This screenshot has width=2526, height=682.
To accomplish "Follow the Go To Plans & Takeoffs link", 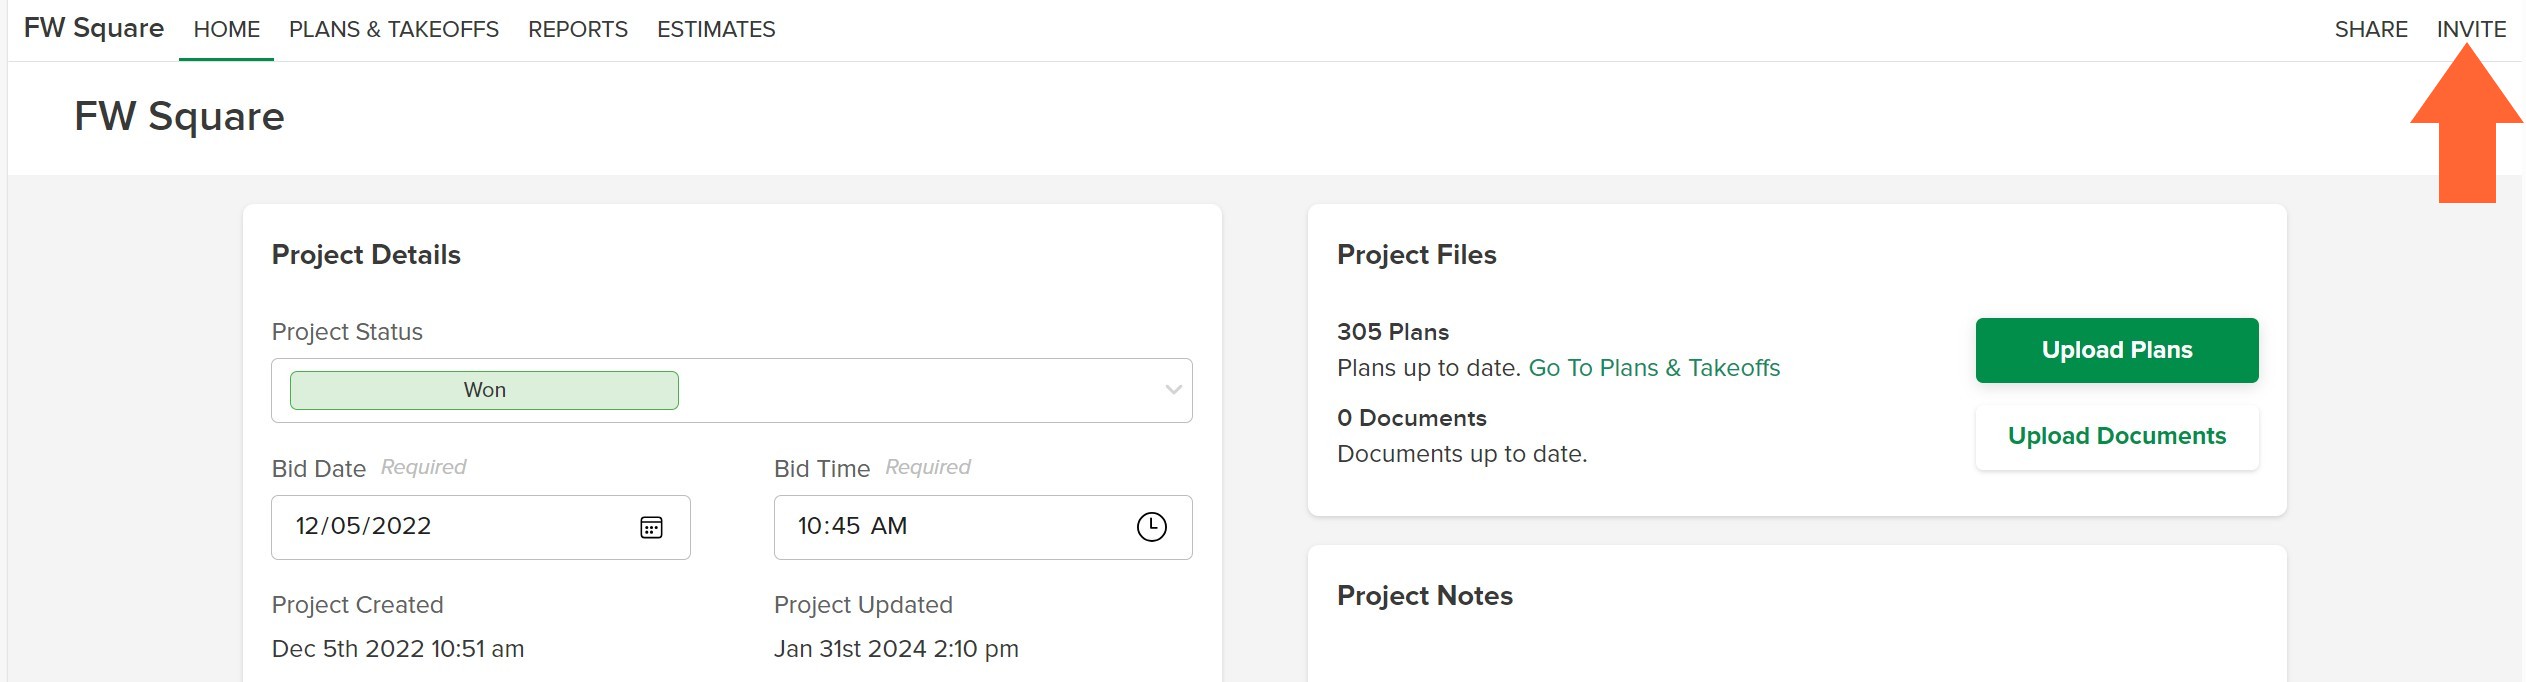I will pyautogui.click(x=1654, y=368).
